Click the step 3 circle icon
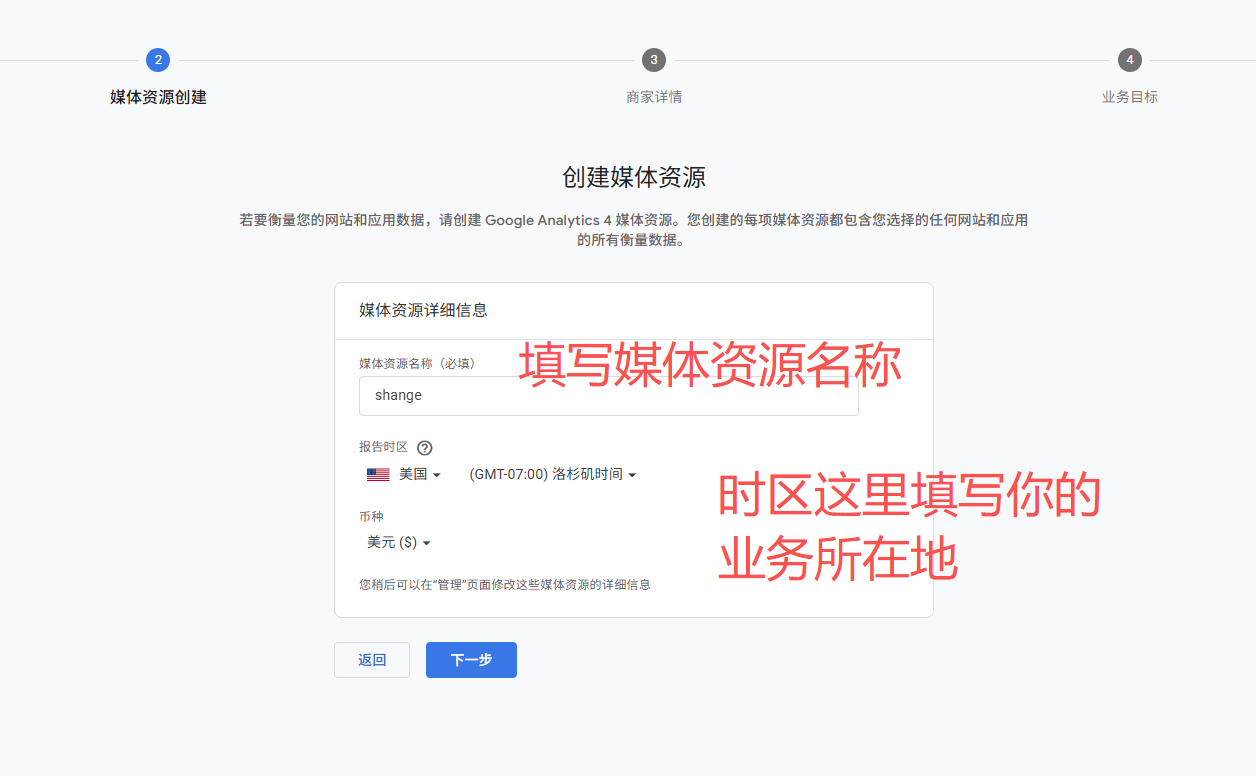The height and width of the screenshot is (776, 1256). pyautogui.click(x=654, y=60)
